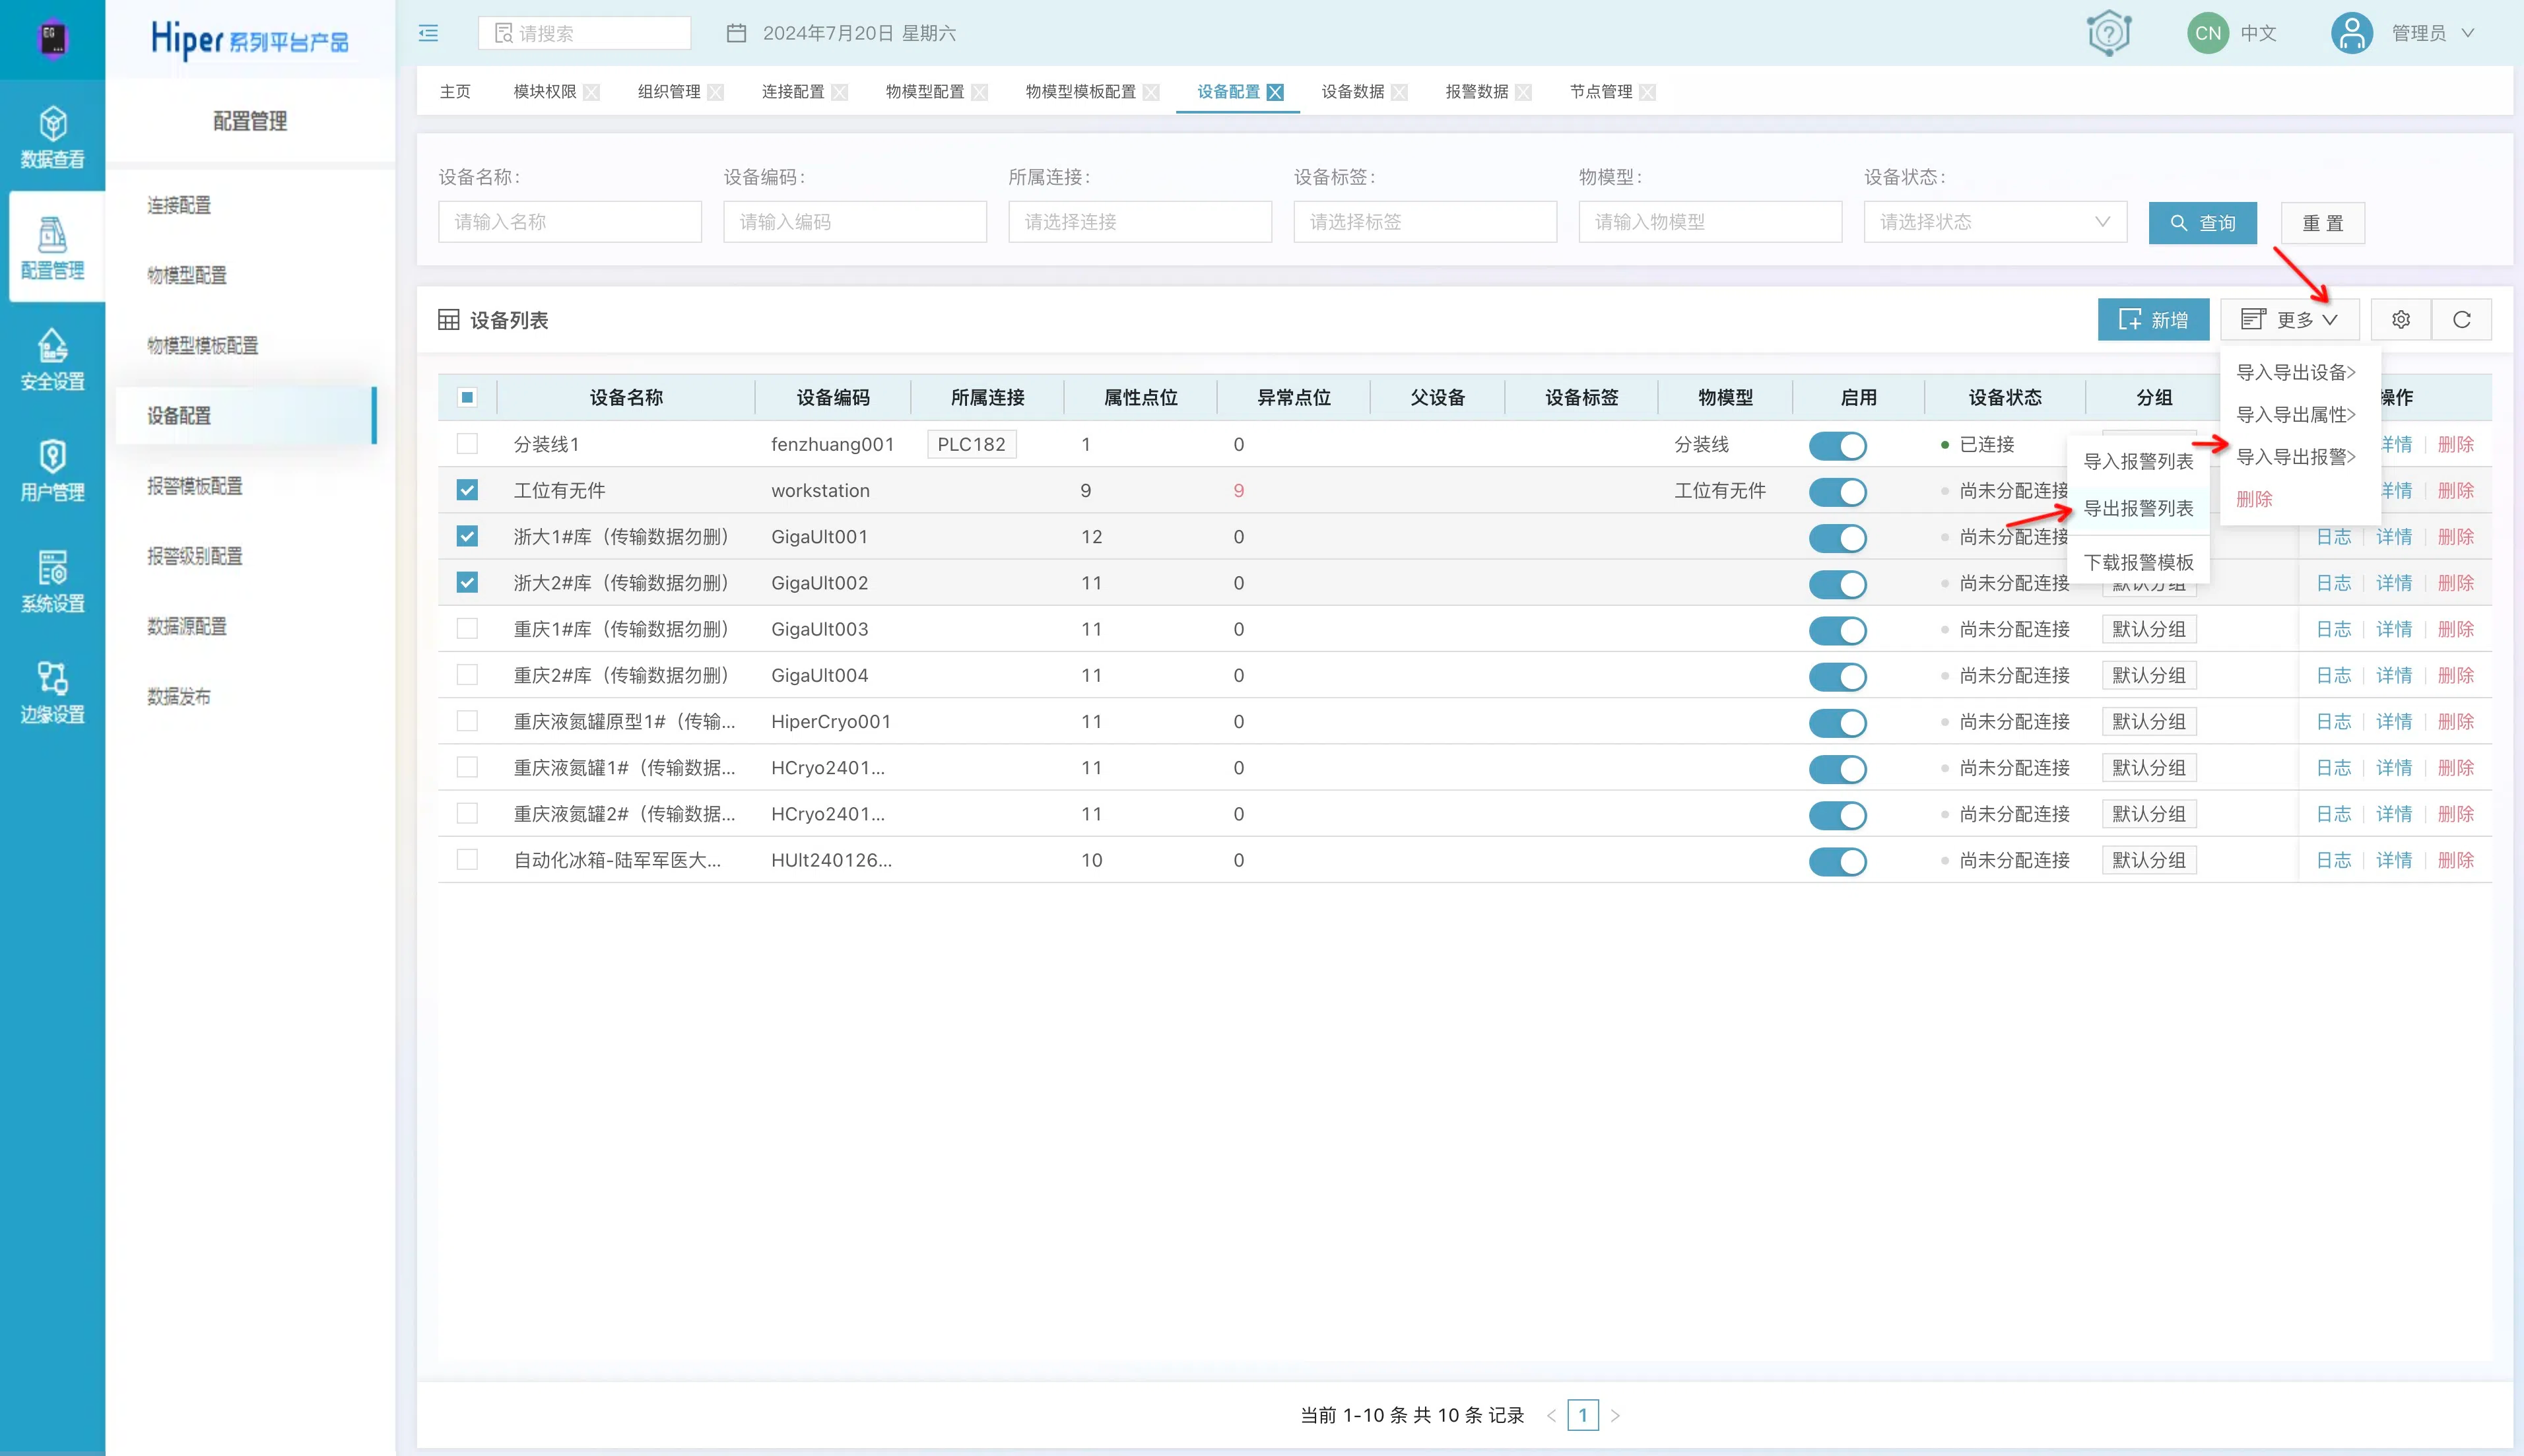Uncheck the 工位有无件 row checkbox
Screen dimensions: 2524x1456
pyautogui.click(x=467, y=490)
